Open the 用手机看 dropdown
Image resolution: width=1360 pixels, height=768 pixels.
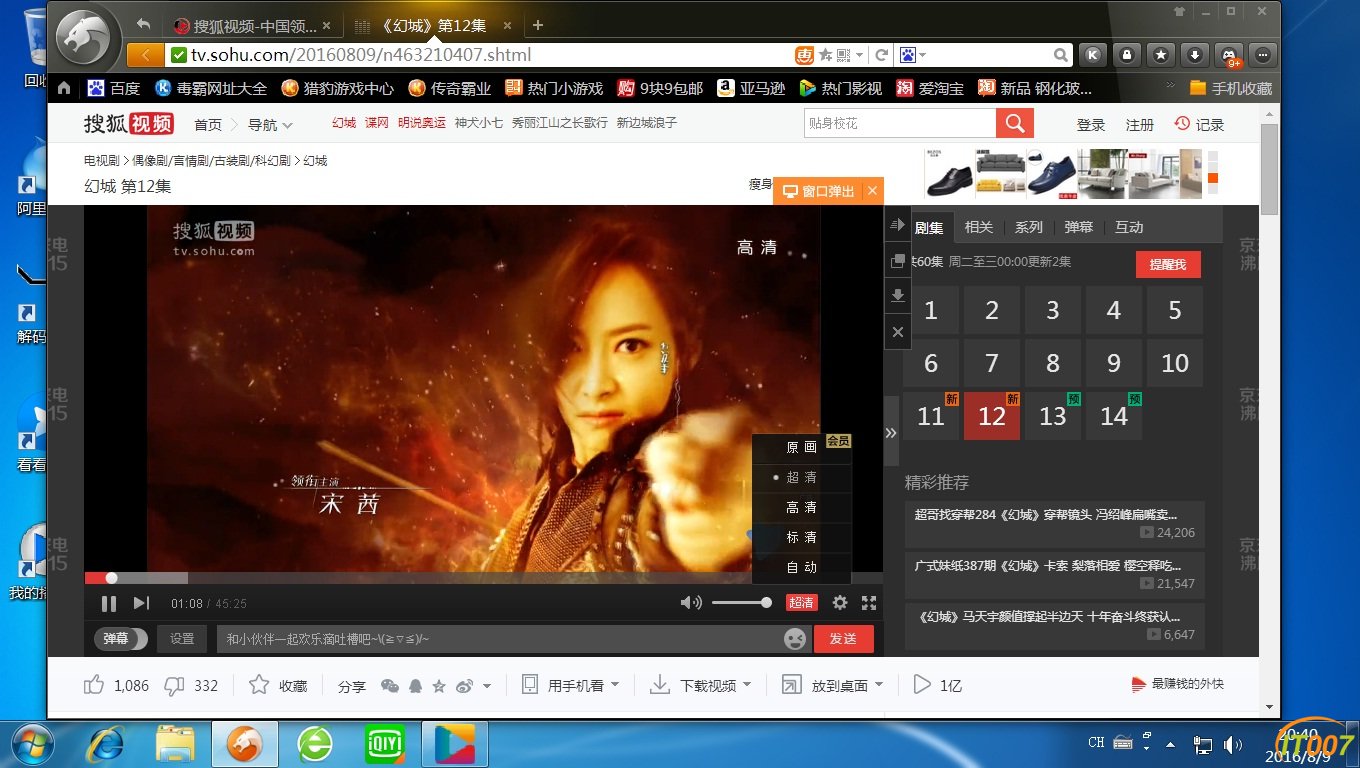572,685
